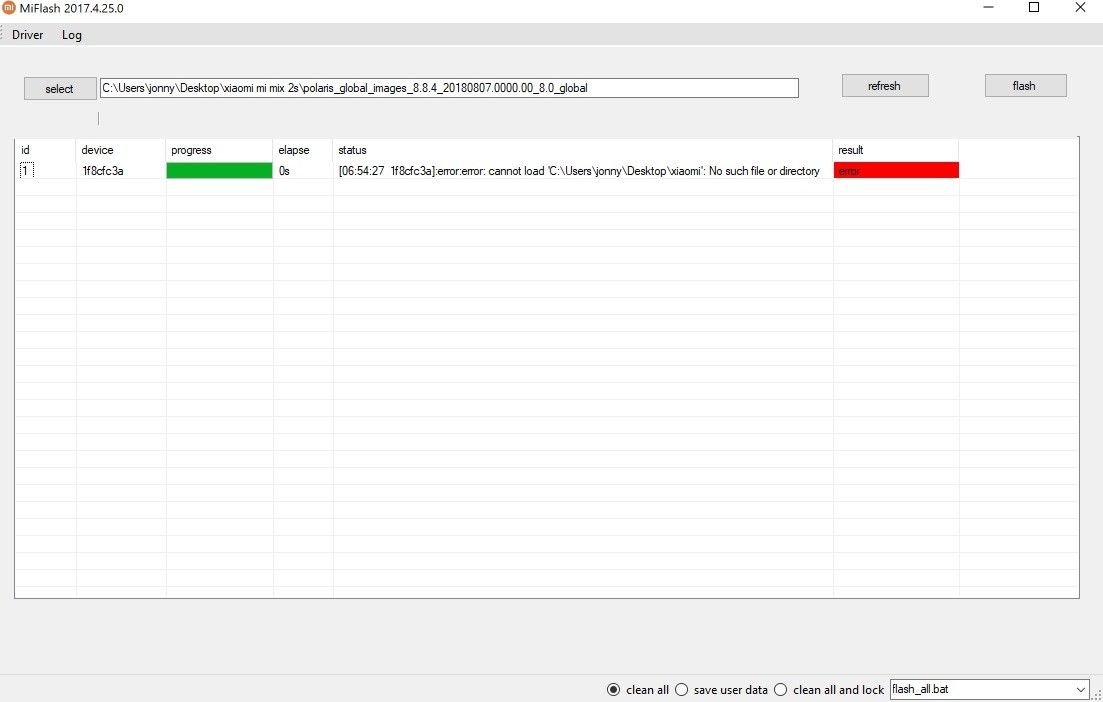Click the 'cannot load' error status message

579,171
